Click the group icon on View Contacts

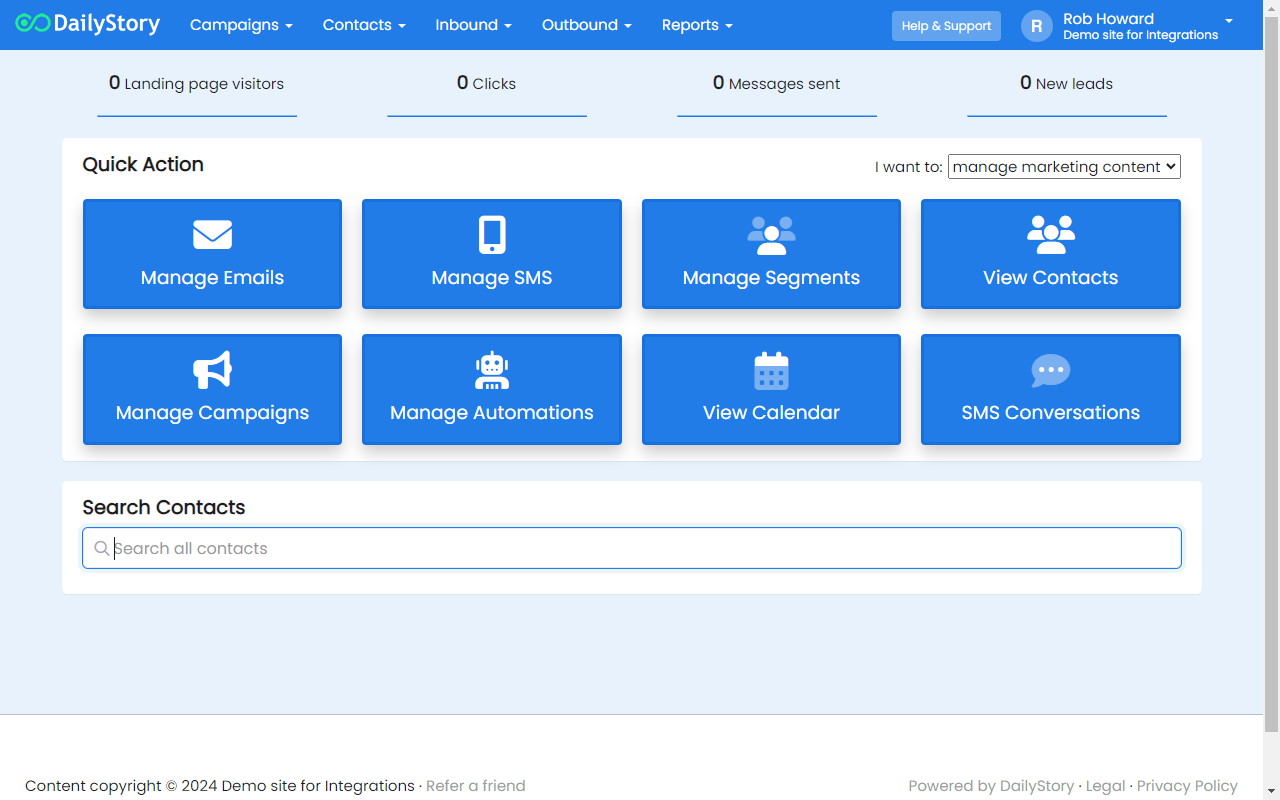(x=1050, y=235)
